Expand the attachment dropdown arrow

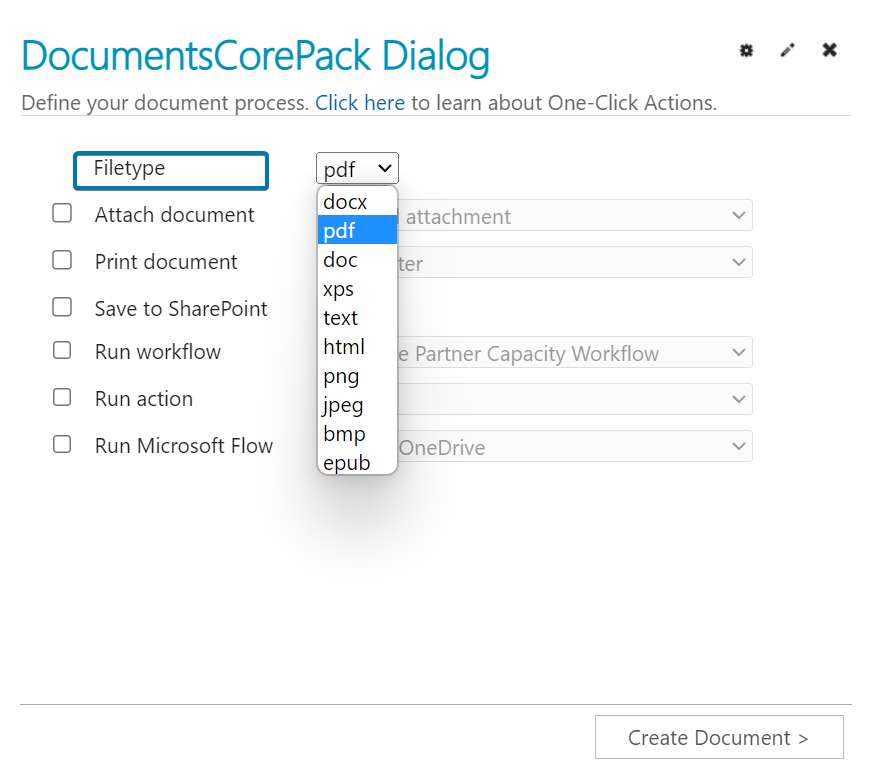coord(738,215)
